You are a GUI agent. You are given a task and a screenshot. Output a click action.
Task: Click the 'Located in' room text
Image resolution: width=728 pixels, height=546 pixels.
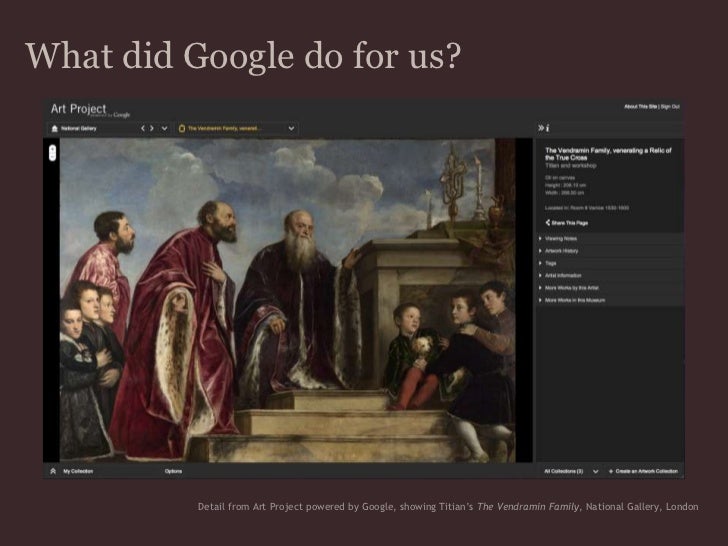(587, 208)
